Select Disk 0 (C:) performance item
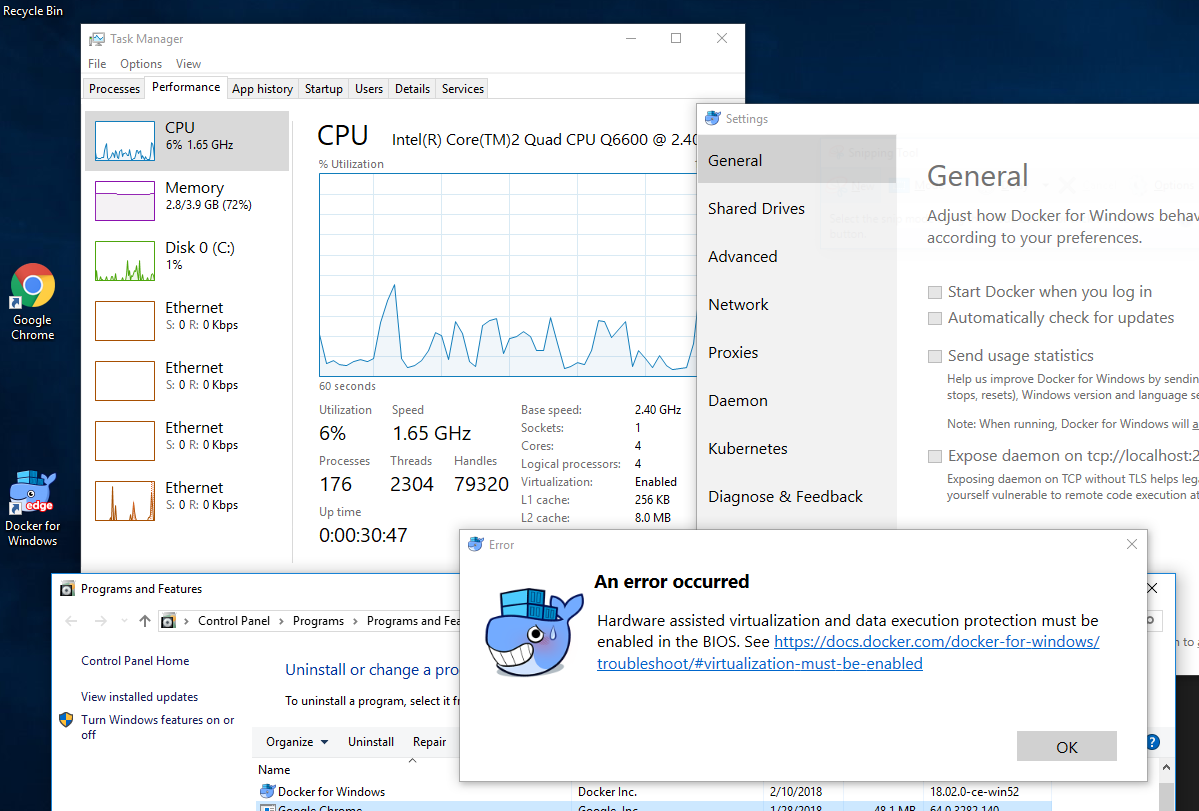Screen dimensions: 1199x811 187,261
